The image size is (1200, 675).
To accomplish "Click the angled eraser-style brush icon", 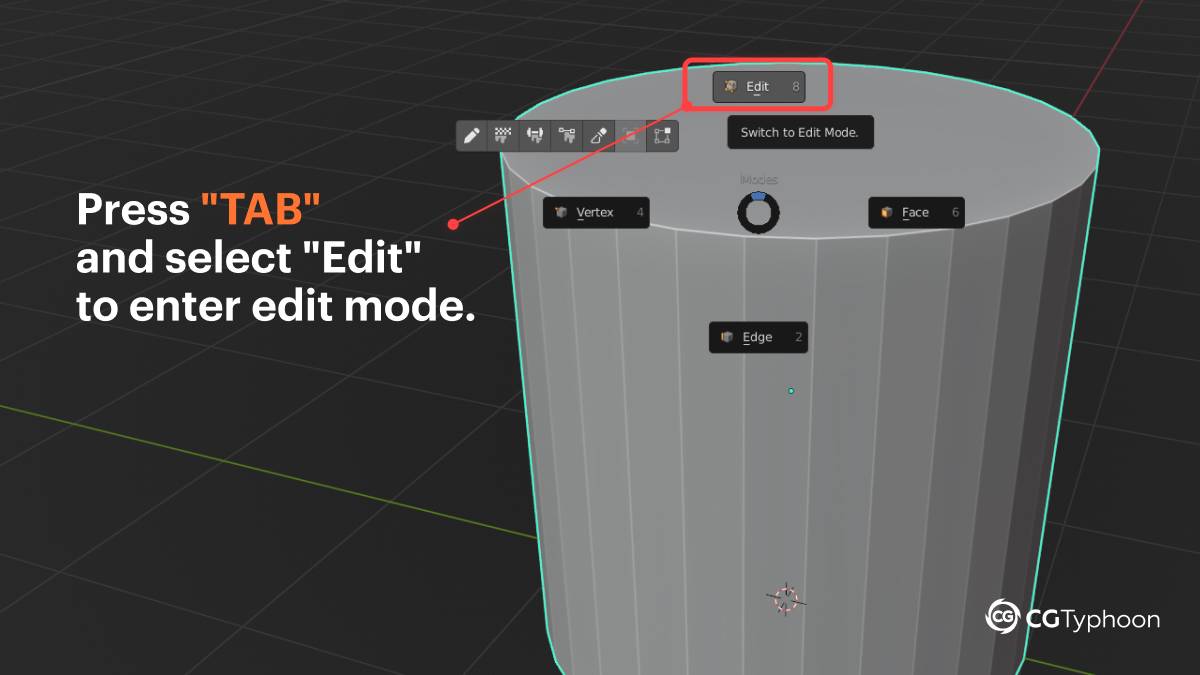I will pos(598,136).
